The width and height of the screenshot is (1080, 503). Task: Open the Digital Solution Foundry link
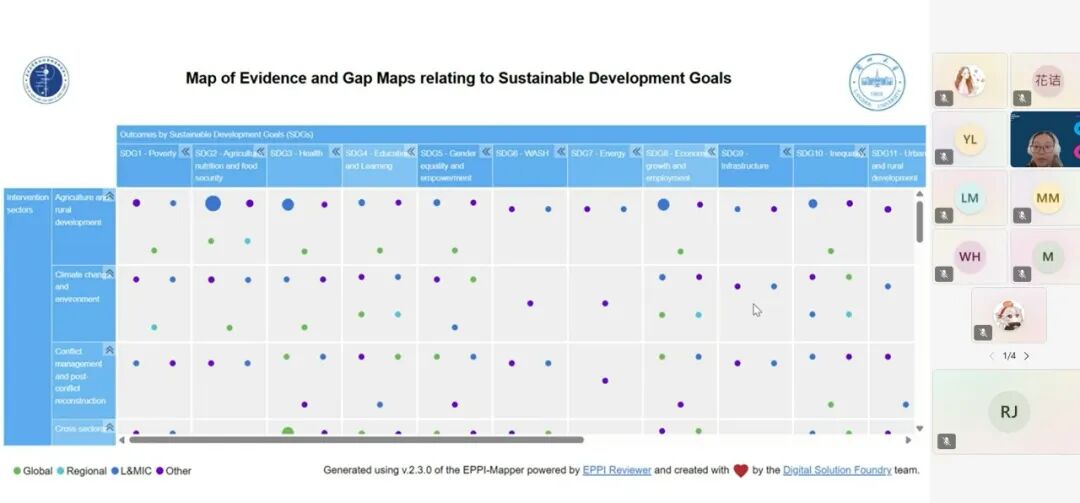(x=836, y=470)
